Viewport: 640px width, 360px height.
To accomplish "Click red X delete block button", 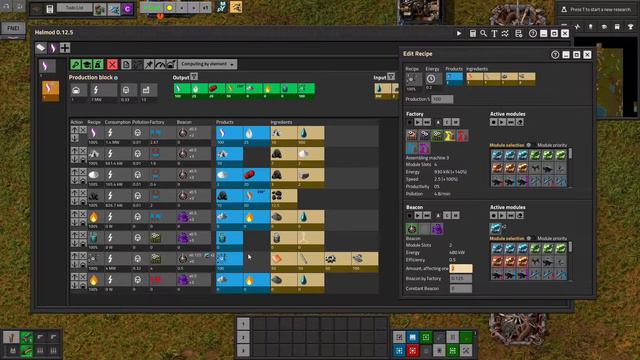I will click(112, 64).
